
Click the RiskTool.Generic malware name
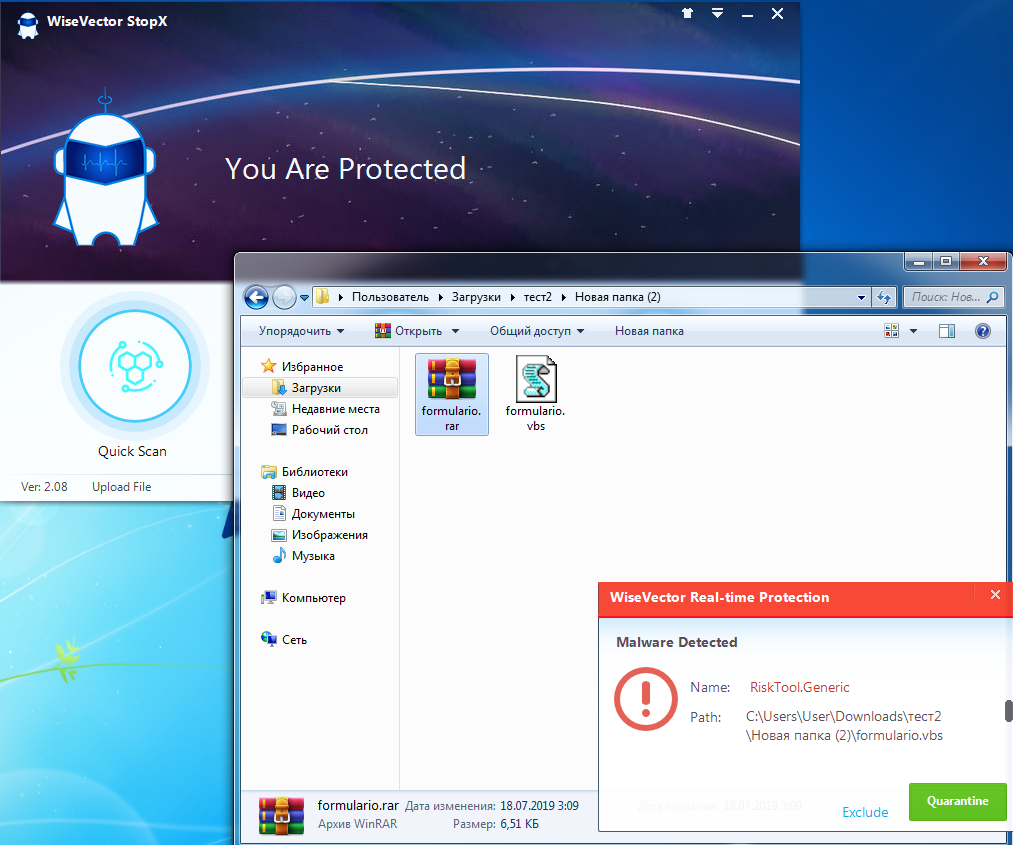(x=799, y=687)
